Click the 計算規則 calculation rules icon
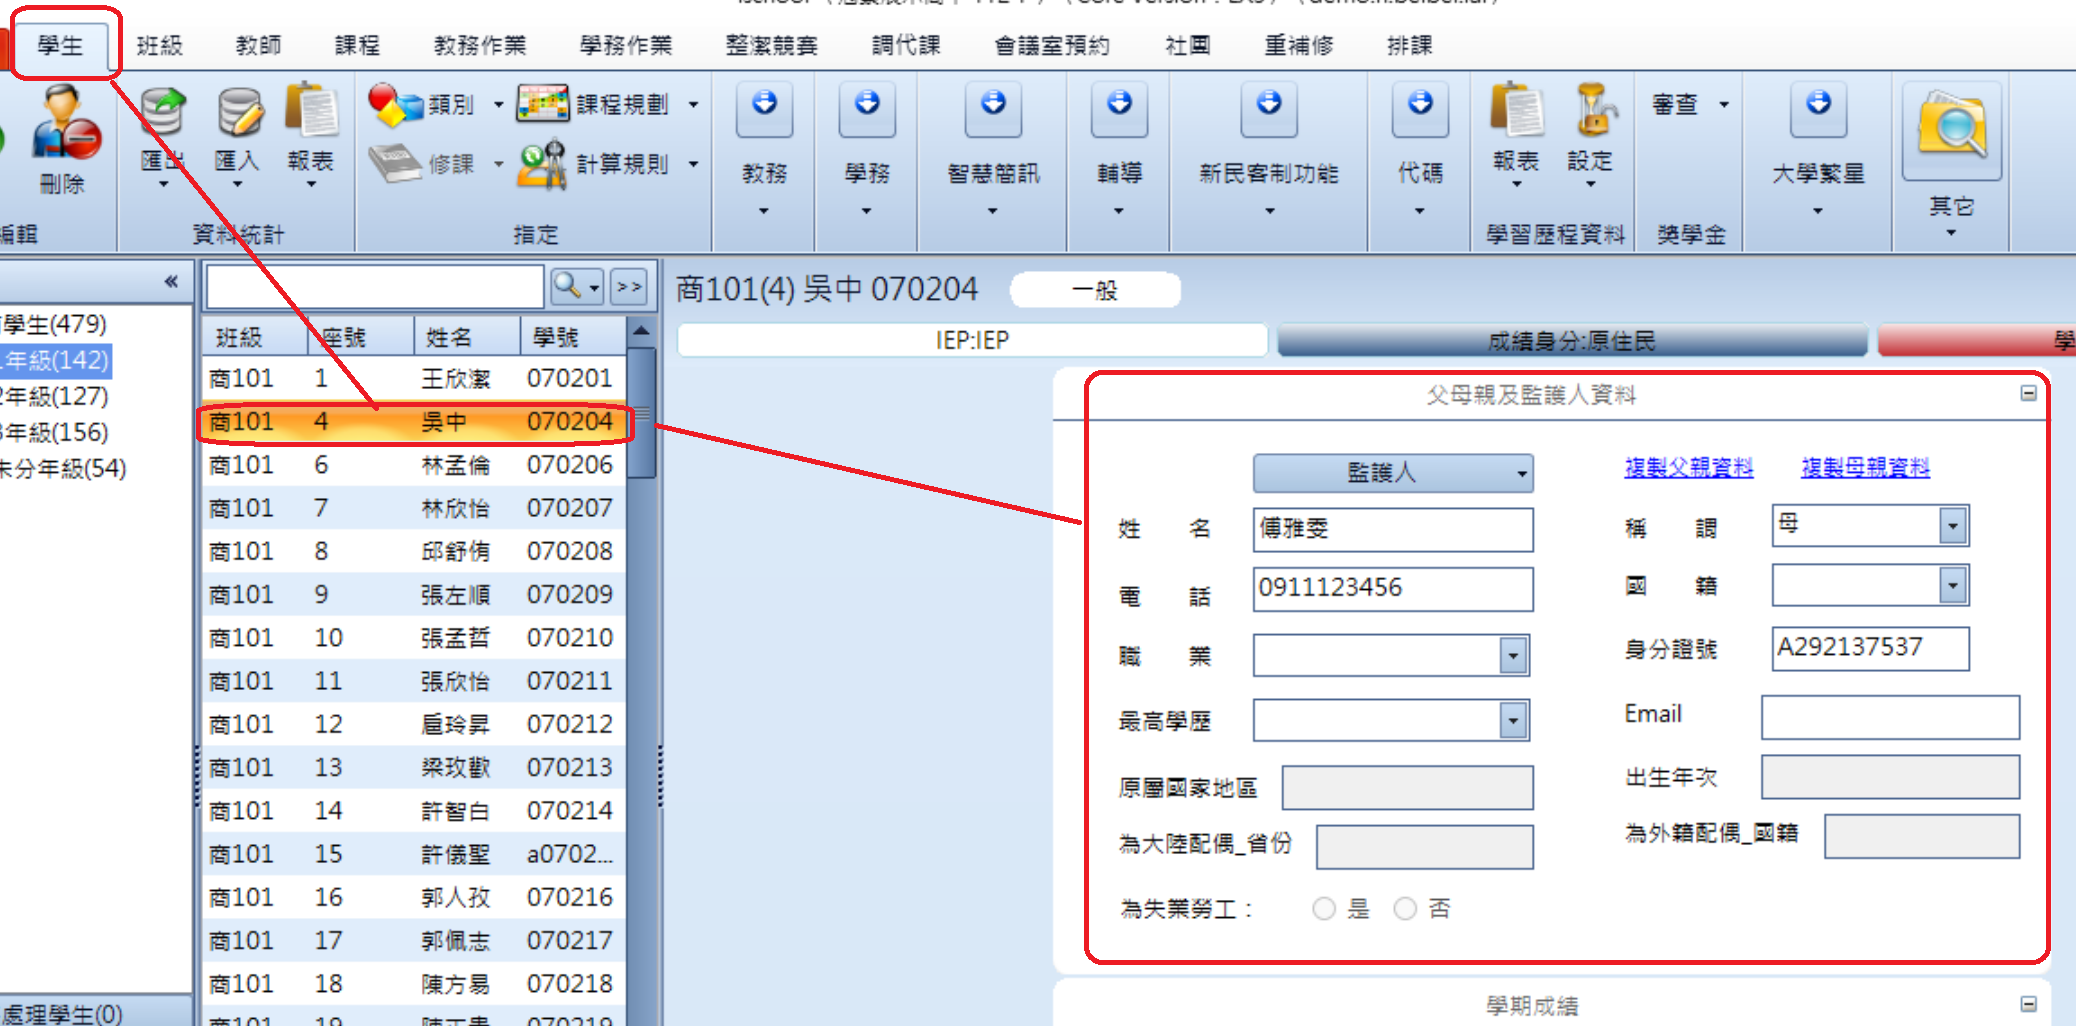 543,164
